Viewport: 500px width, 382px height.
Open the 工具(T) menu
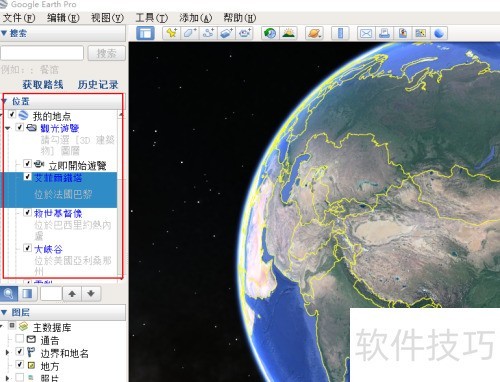point(152,18)
